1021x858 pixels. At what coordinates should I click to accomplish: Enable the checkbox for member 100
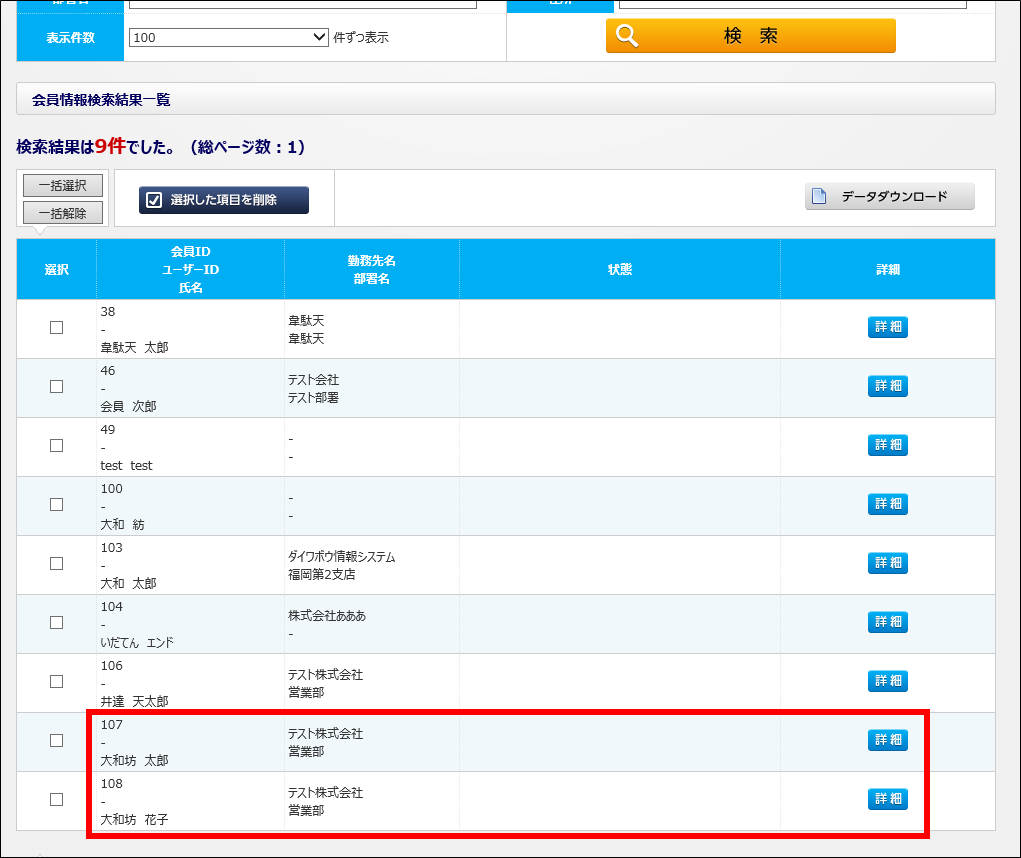[x=56, y=505]
